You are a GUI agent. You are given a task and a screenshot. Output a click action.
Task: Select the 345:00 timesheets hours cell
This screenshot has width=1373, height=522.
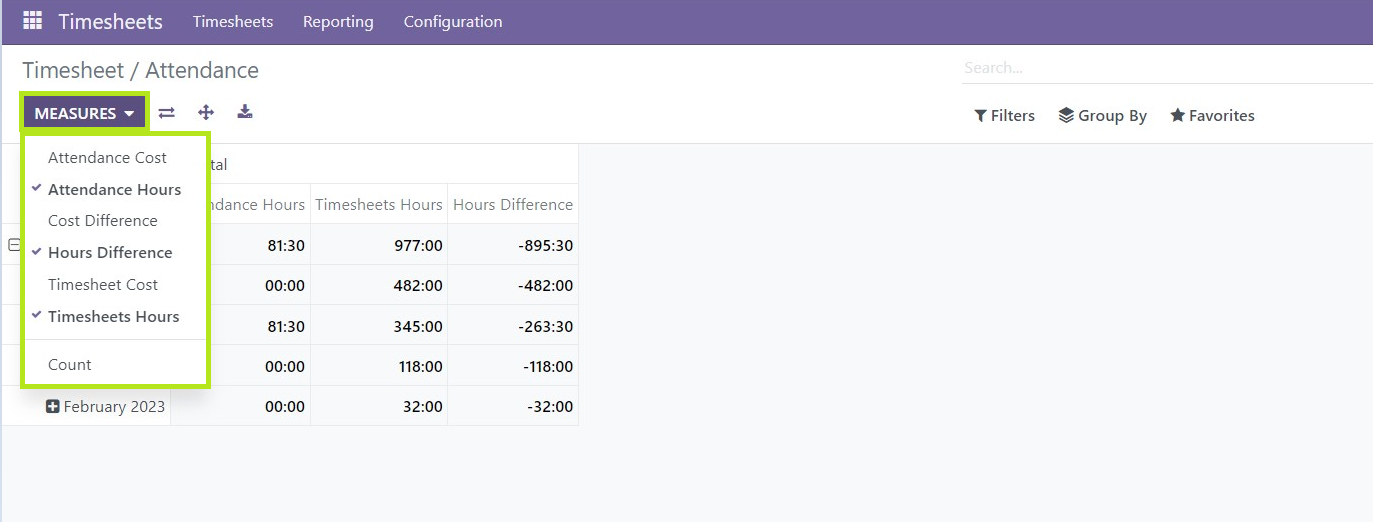coord(379,326)
